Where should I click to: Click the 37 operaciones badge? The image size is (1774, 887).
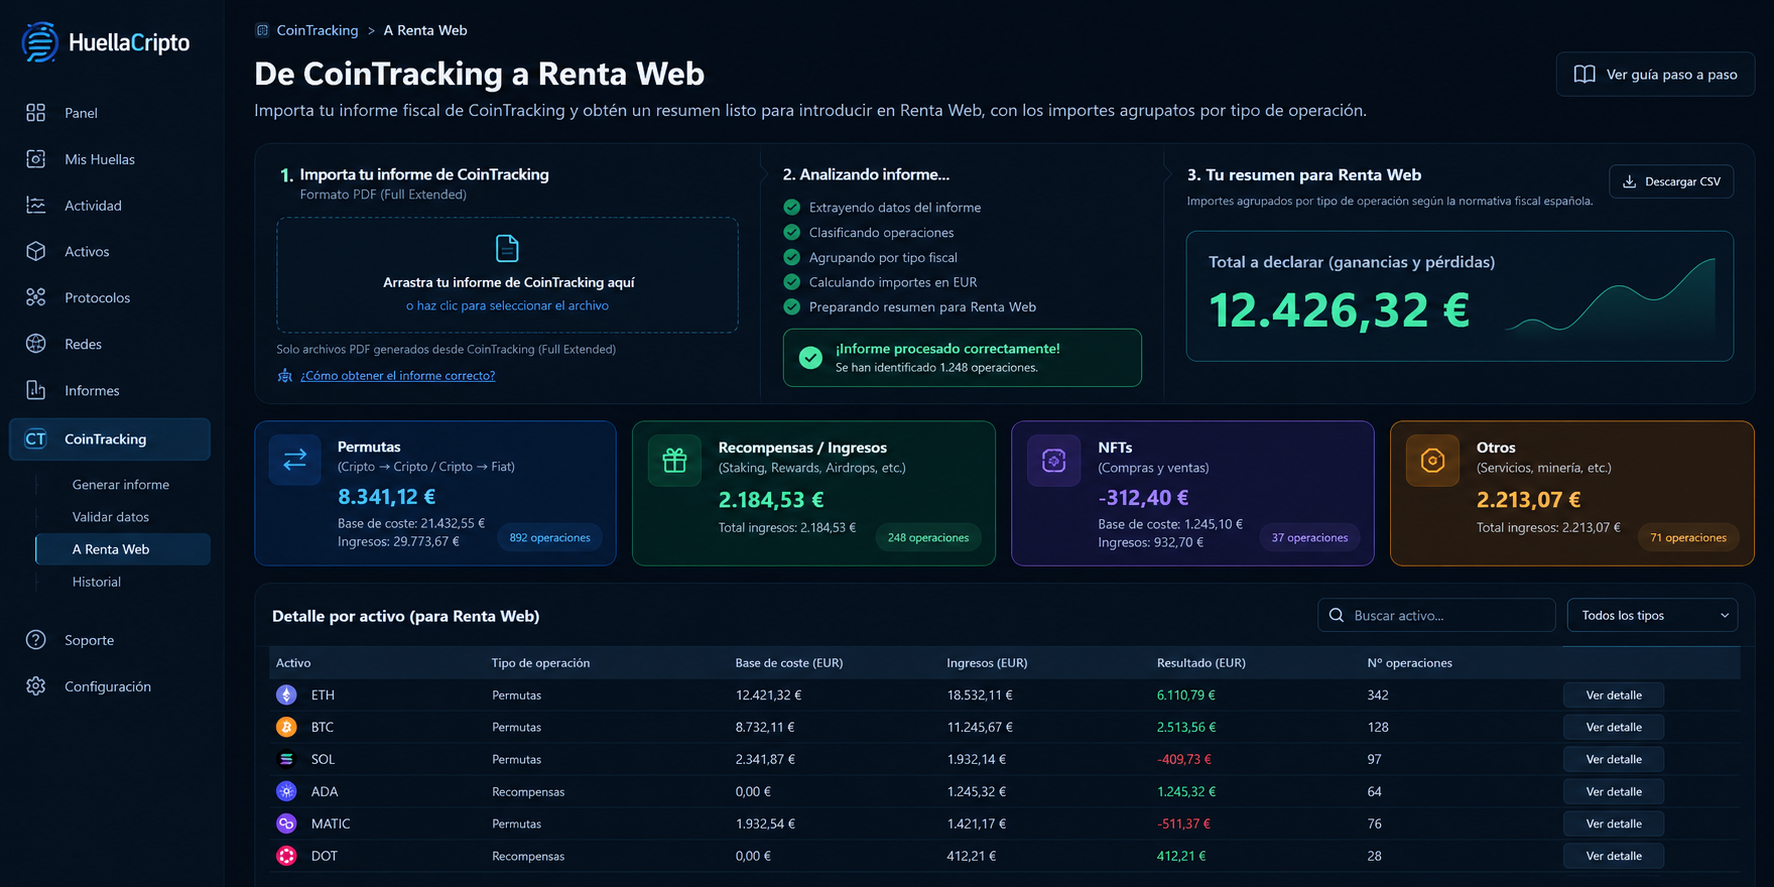point(1309,538)
